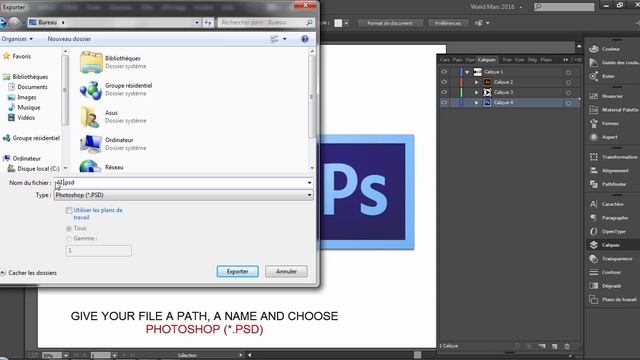Open the address bar path dropdown

tap(197, 22)
